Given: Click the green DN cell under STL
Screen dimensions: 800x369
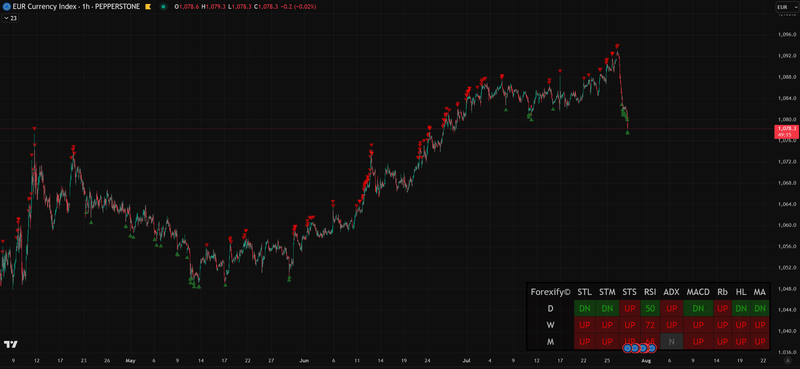Looking at the screenshot, I should pos(585,308).
